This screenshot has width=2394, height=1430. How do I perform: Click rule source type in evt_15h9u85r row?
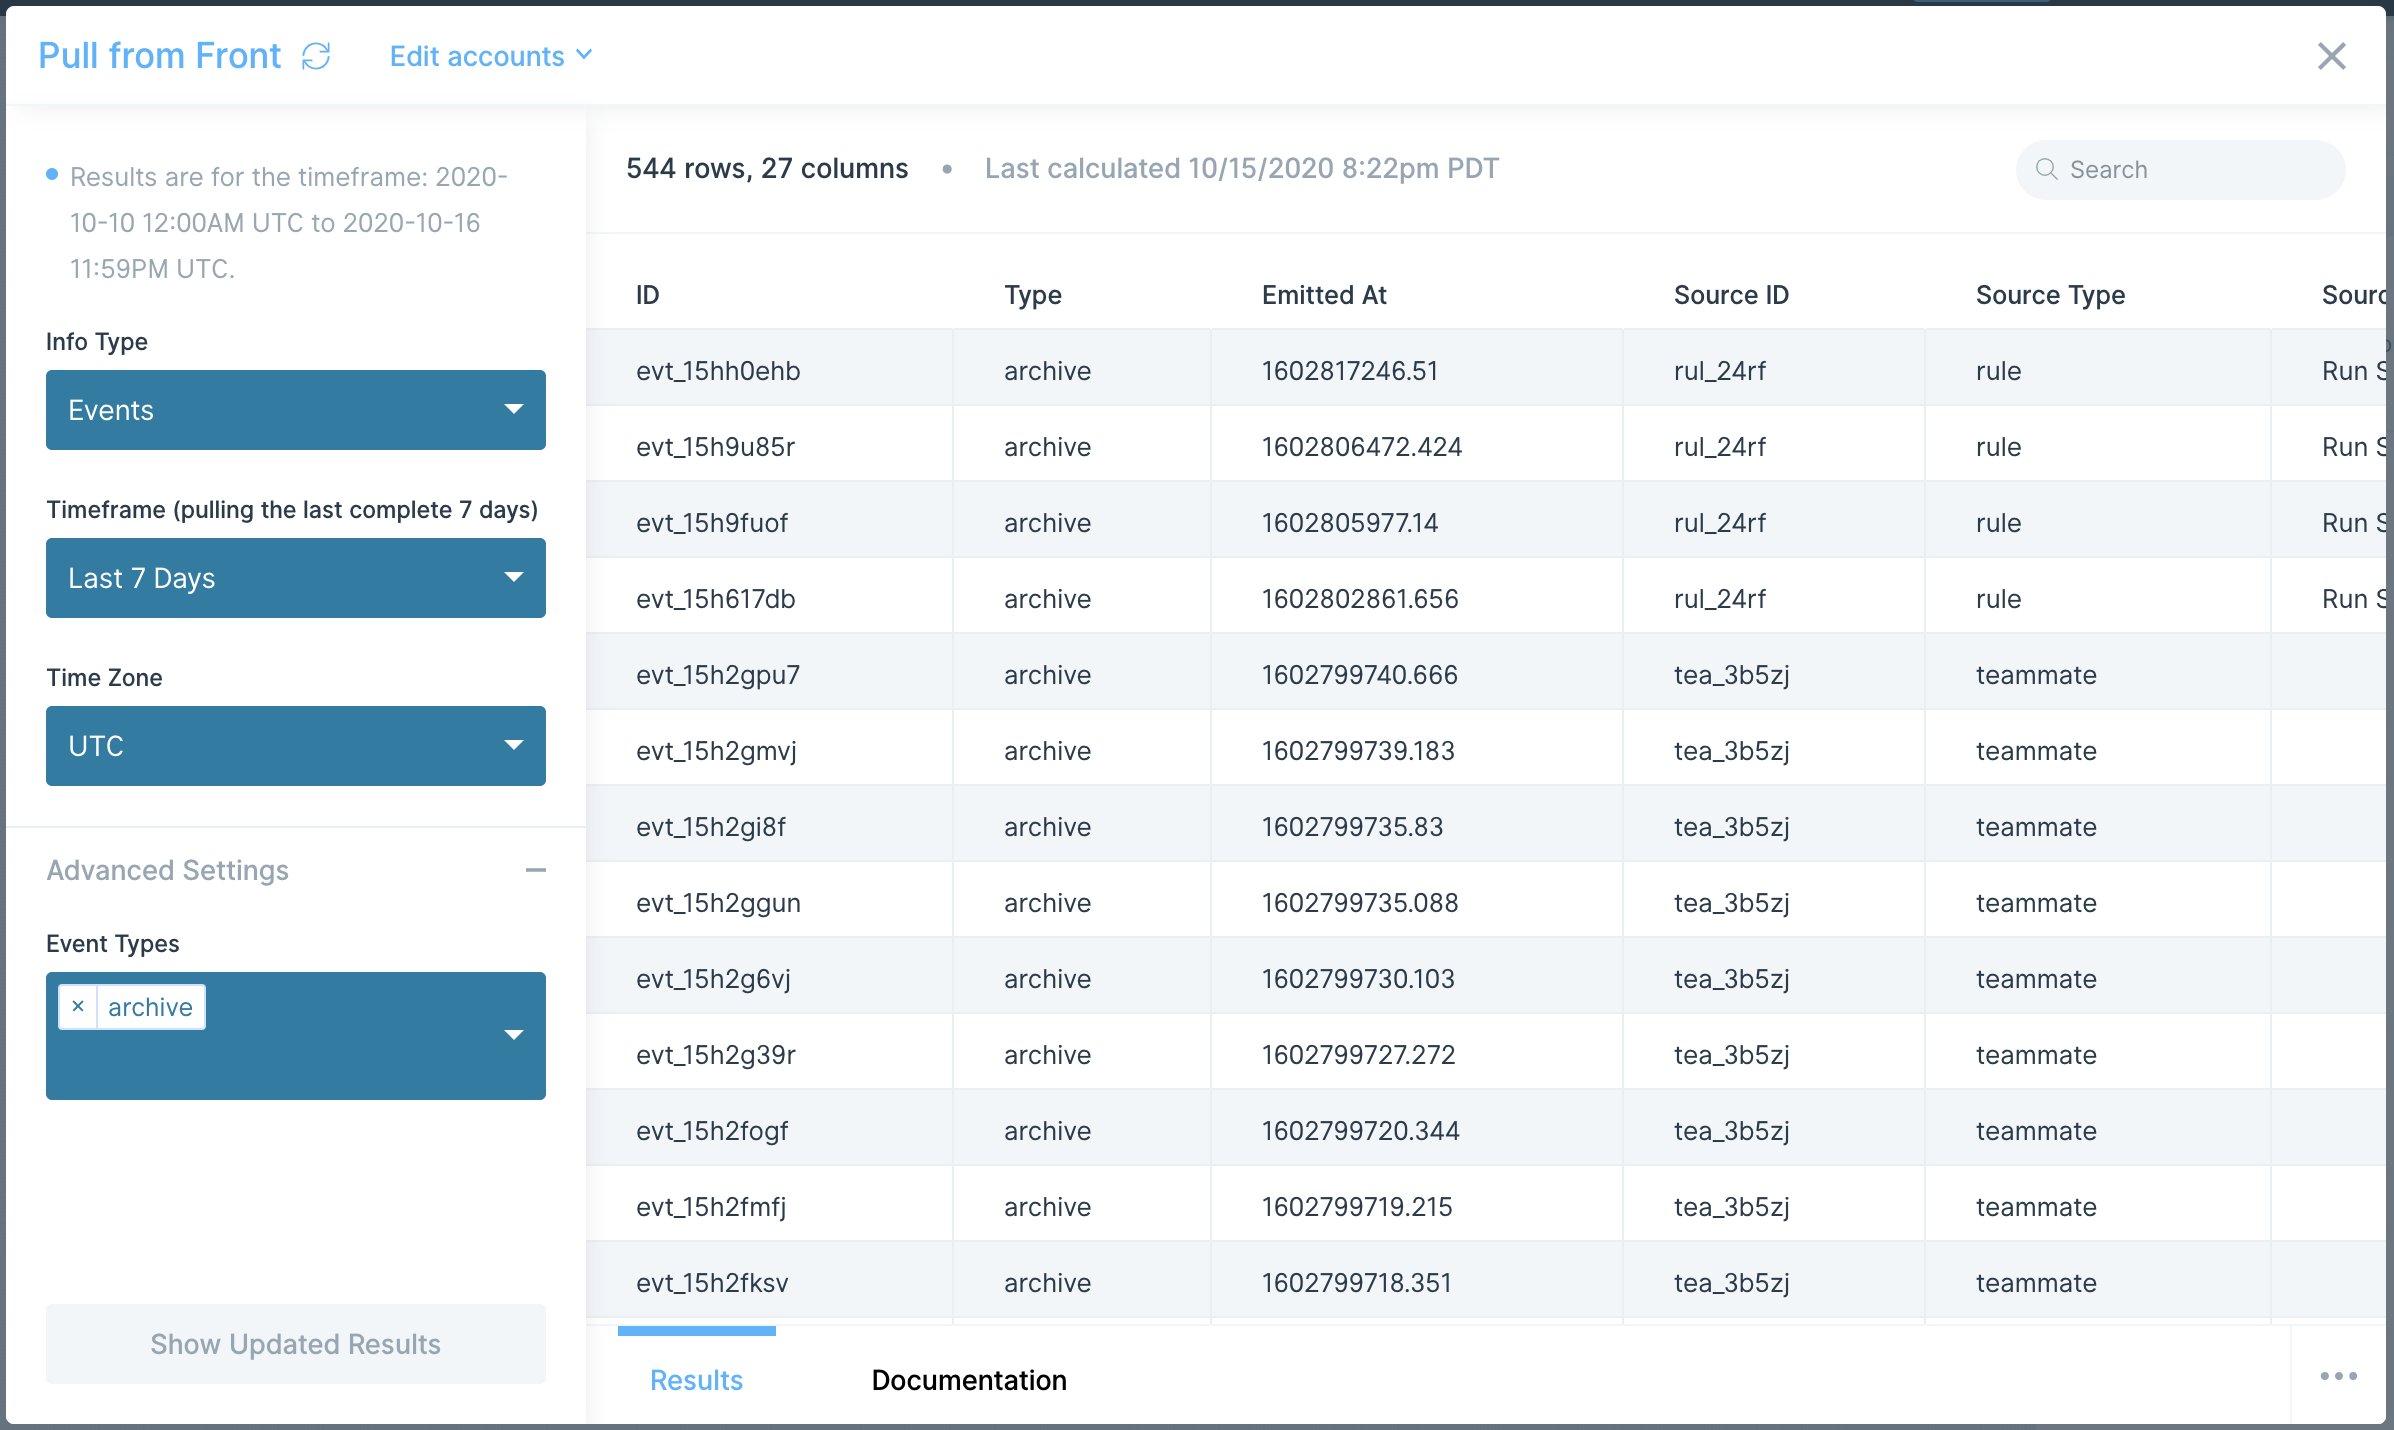(1998, 447)
